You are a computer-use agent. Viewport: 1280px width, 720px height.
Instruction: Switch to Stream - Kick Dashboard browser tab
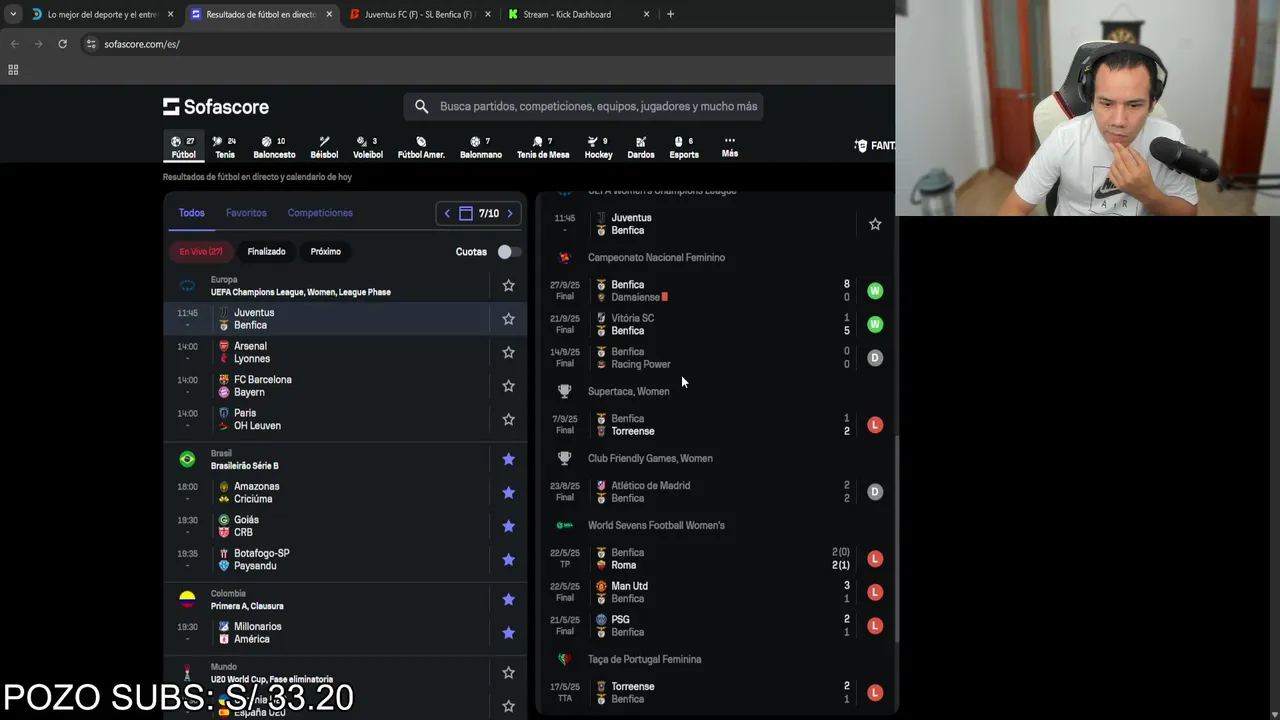[578, 14]
